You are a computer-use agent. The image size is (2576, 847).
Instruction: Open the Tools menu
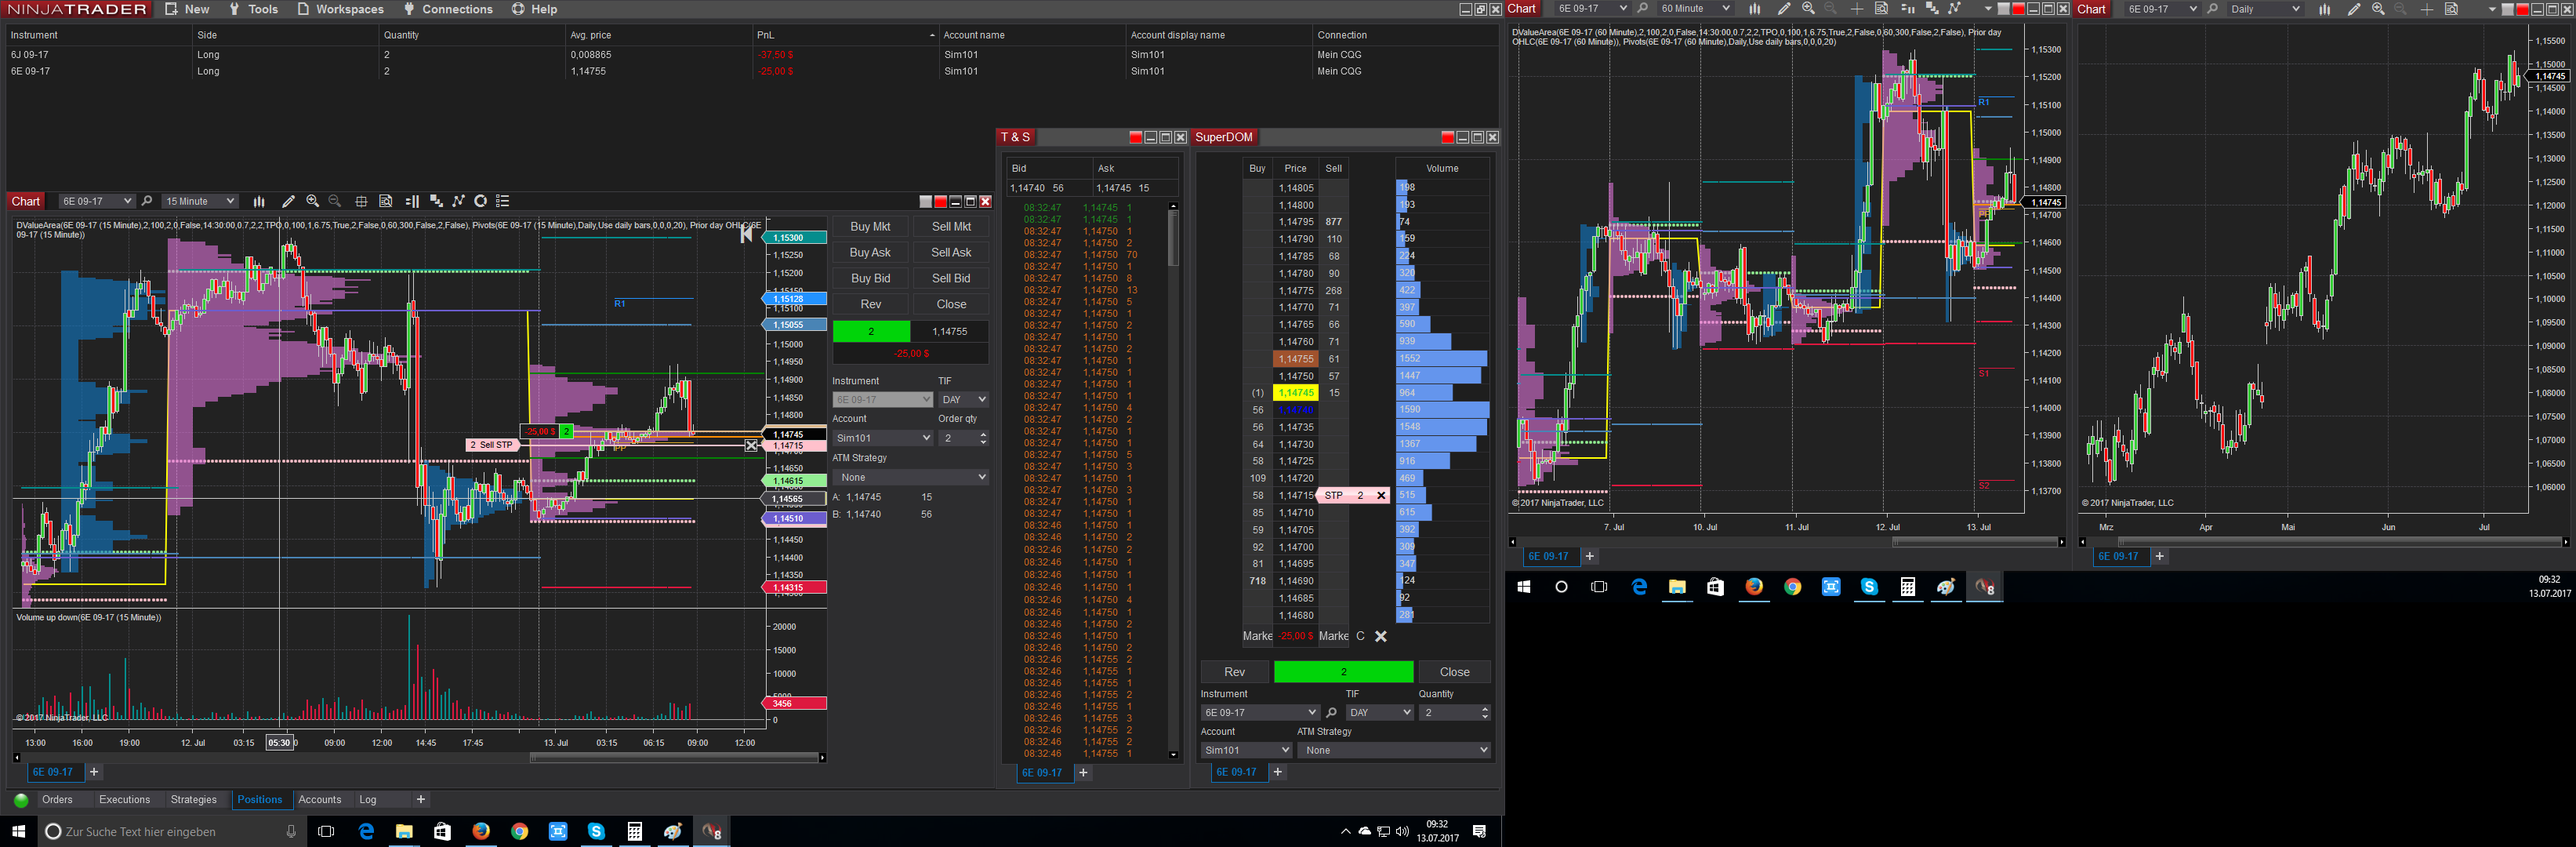coord(254,9)
